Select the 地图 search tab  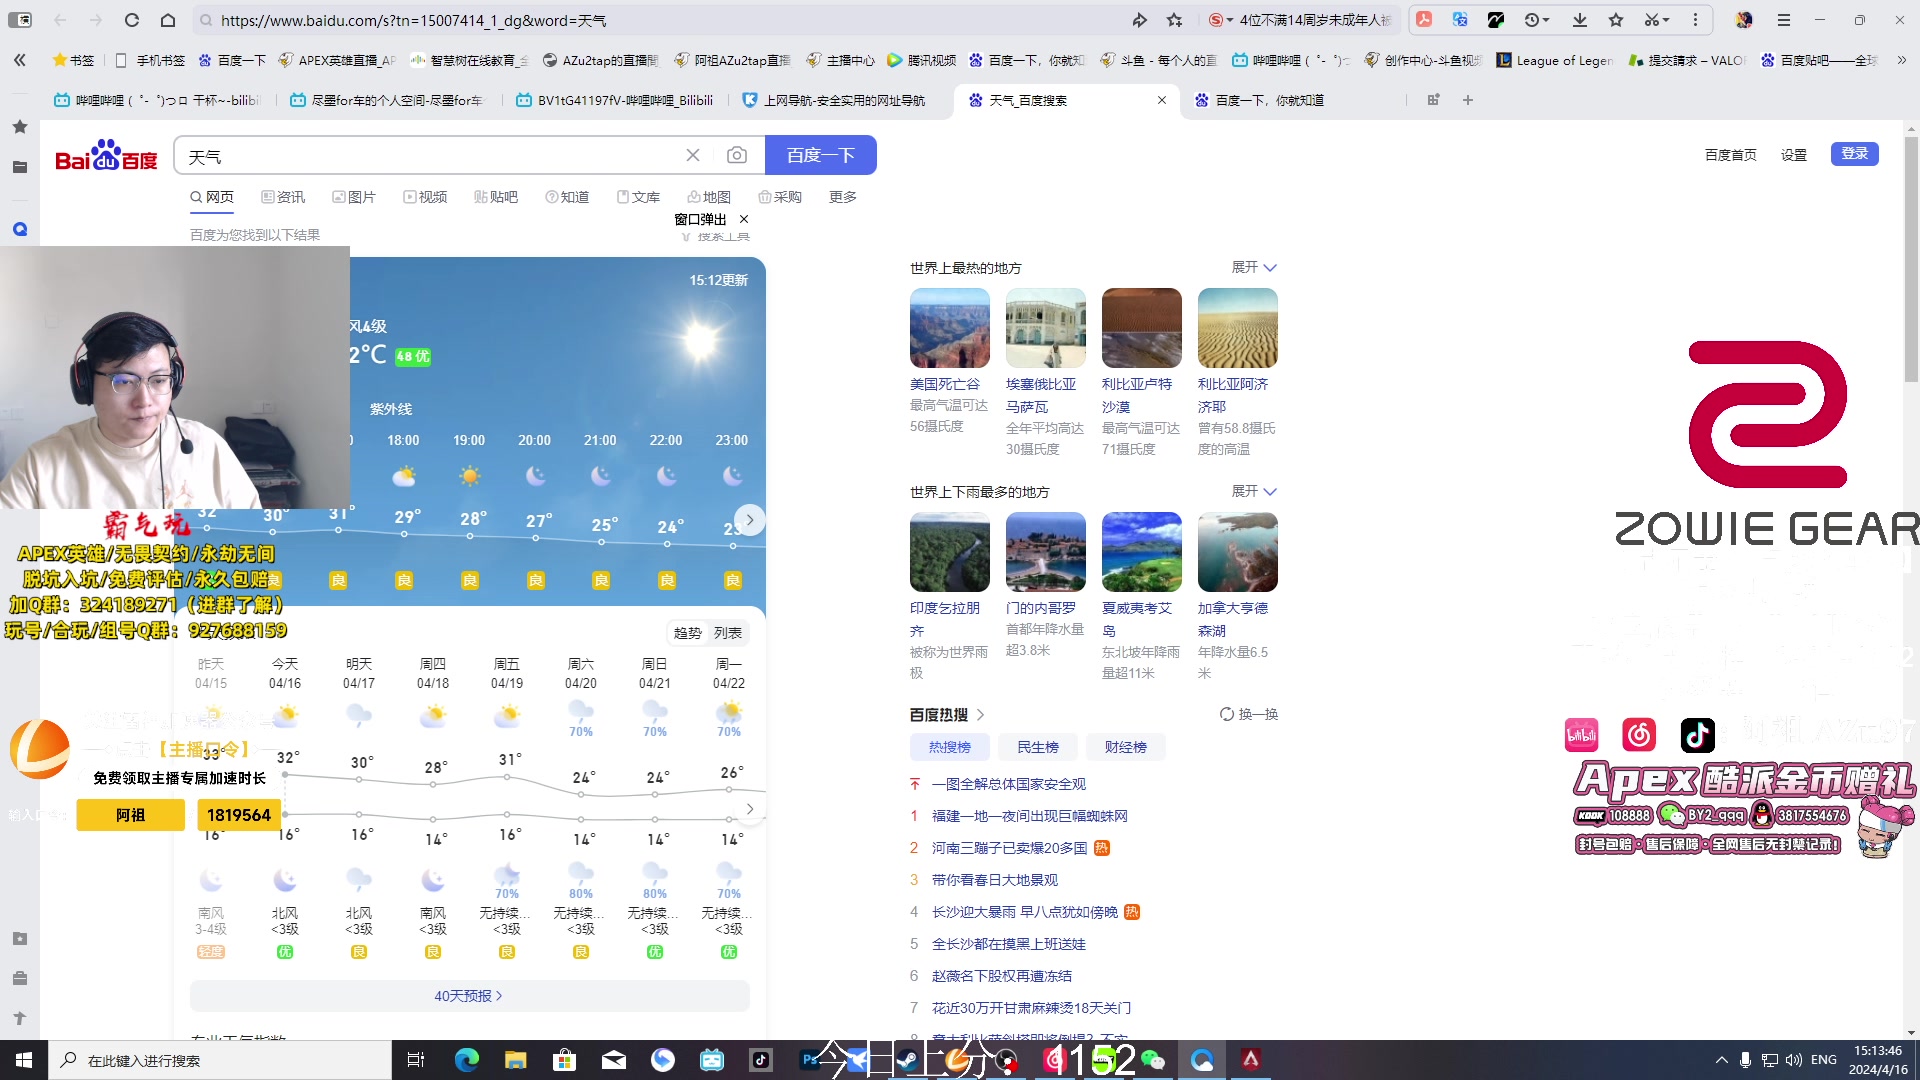coord(709,197)
